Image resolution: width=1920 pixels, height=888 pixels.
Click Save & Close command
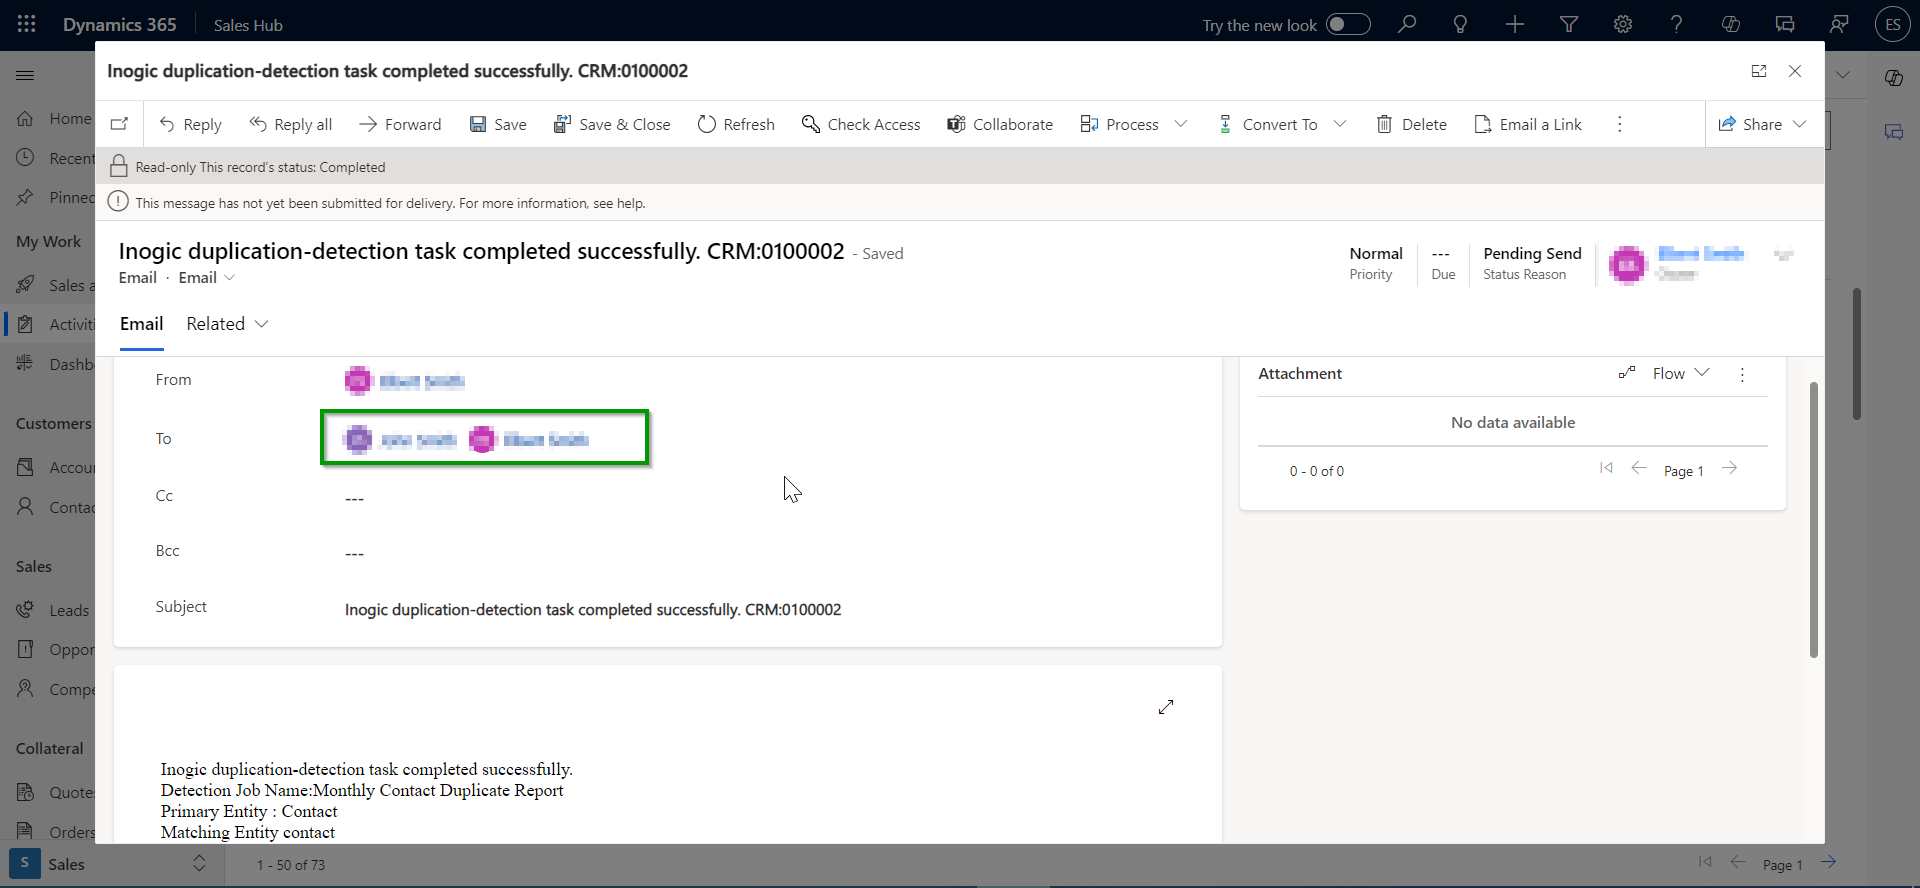612,124
